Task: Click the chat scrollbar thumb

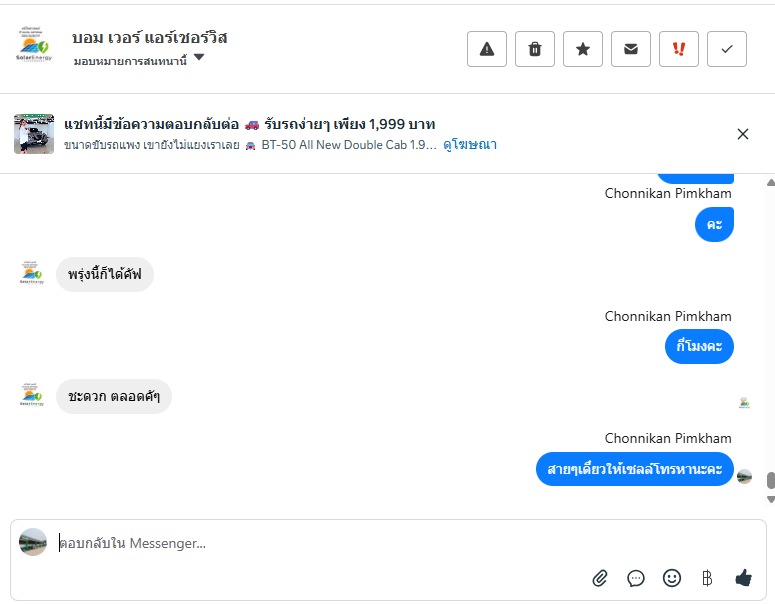Action: (x=770, y=482)
